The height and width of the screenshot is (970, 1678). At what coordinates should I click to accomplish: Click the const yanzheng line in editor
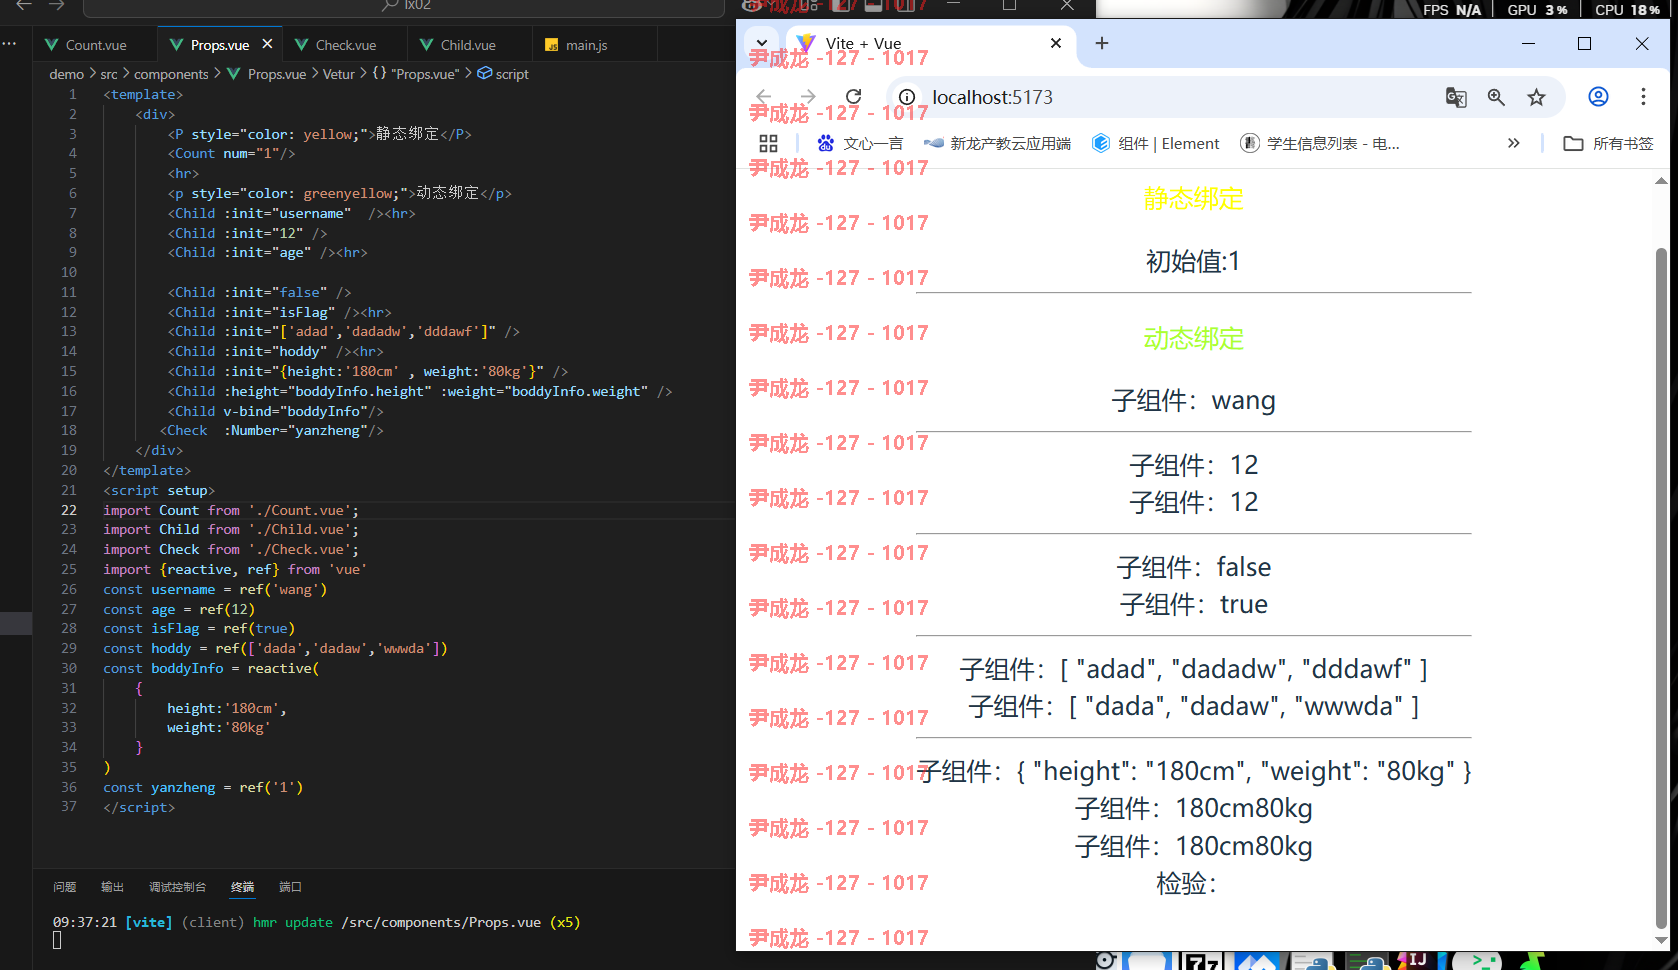point(203,787)
